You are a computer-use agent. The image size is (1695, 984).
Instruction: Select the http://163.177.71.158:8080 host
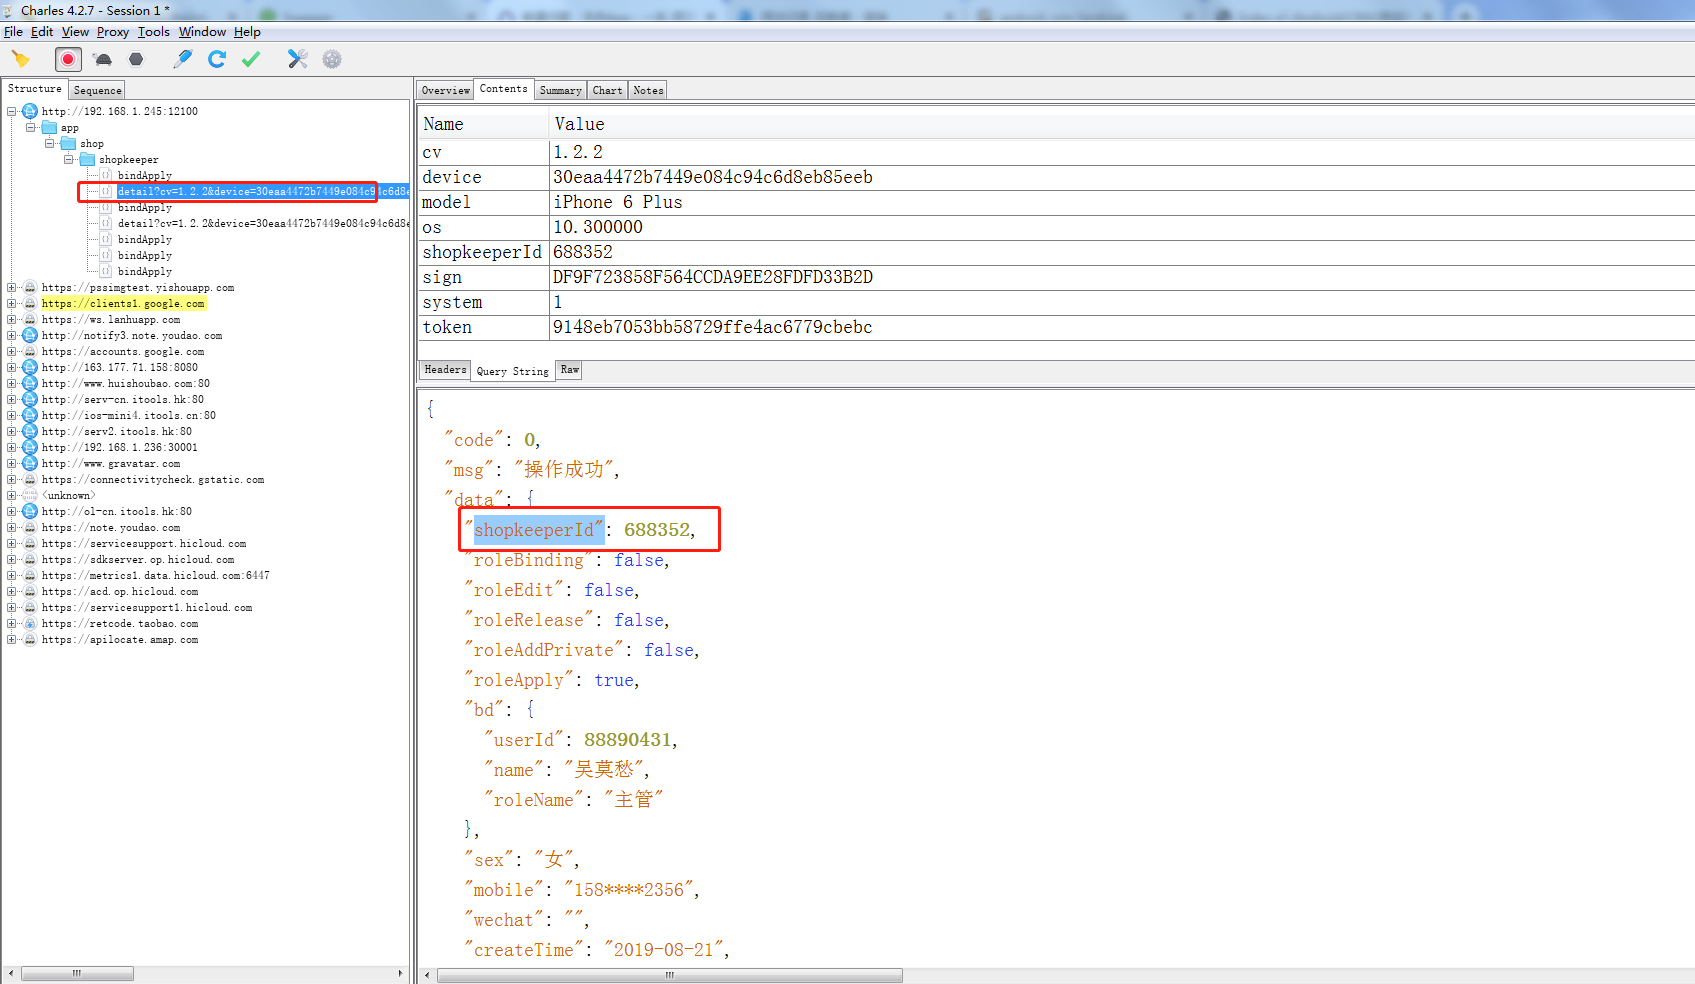point(119,368)
